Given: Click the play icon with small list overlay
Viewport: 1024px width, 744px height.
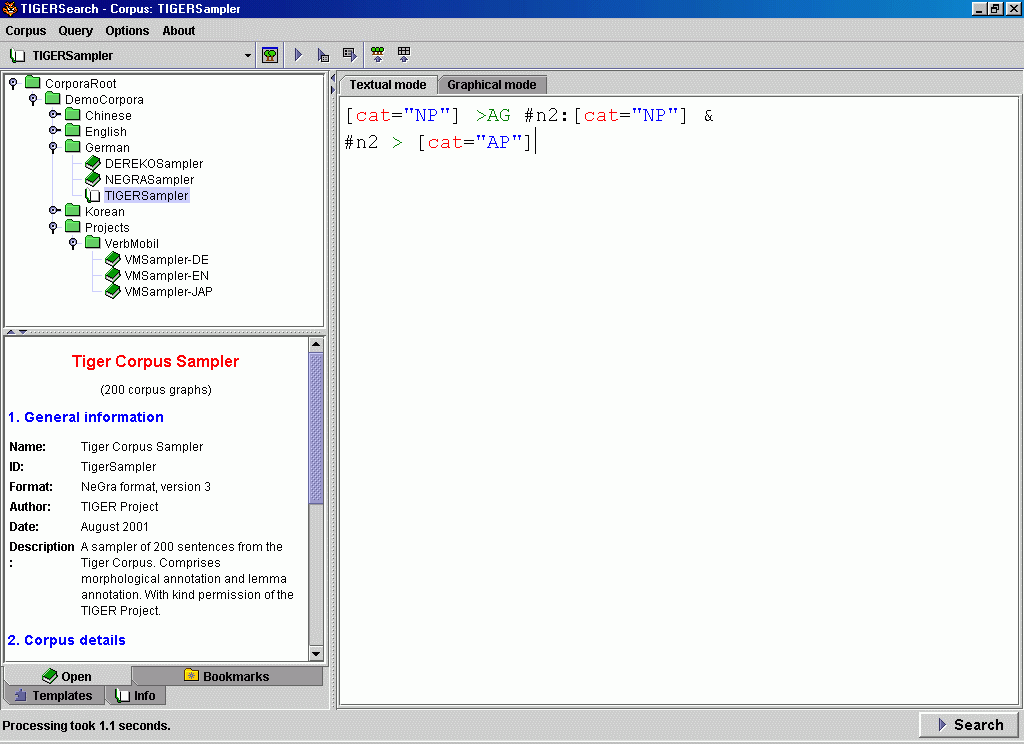Looking at the screenshot, I should coord(324,55).
